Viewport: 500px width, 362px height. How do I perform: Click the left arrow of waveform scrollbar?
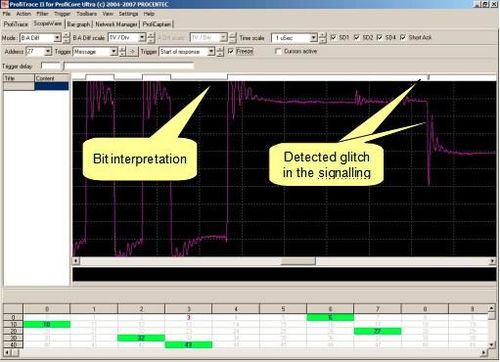(76, 261)
